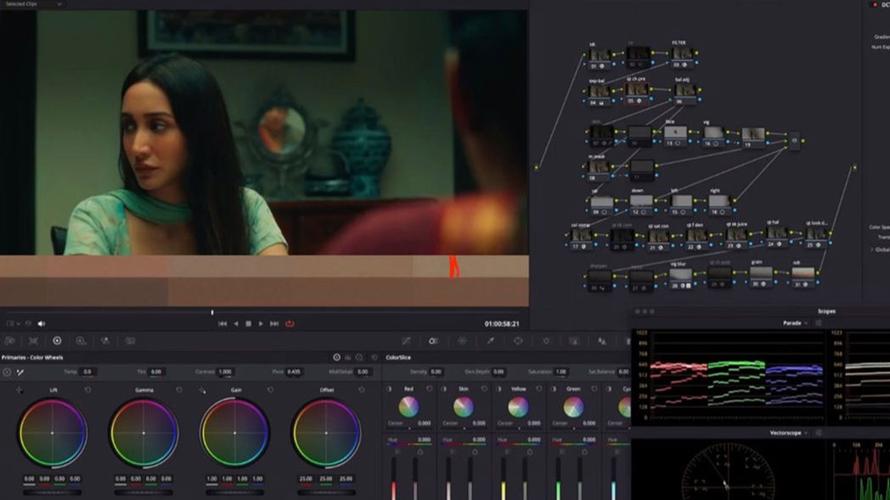Click the viewer scrubber playhead
The image size is (890, 500).
(x=212, y=312)
